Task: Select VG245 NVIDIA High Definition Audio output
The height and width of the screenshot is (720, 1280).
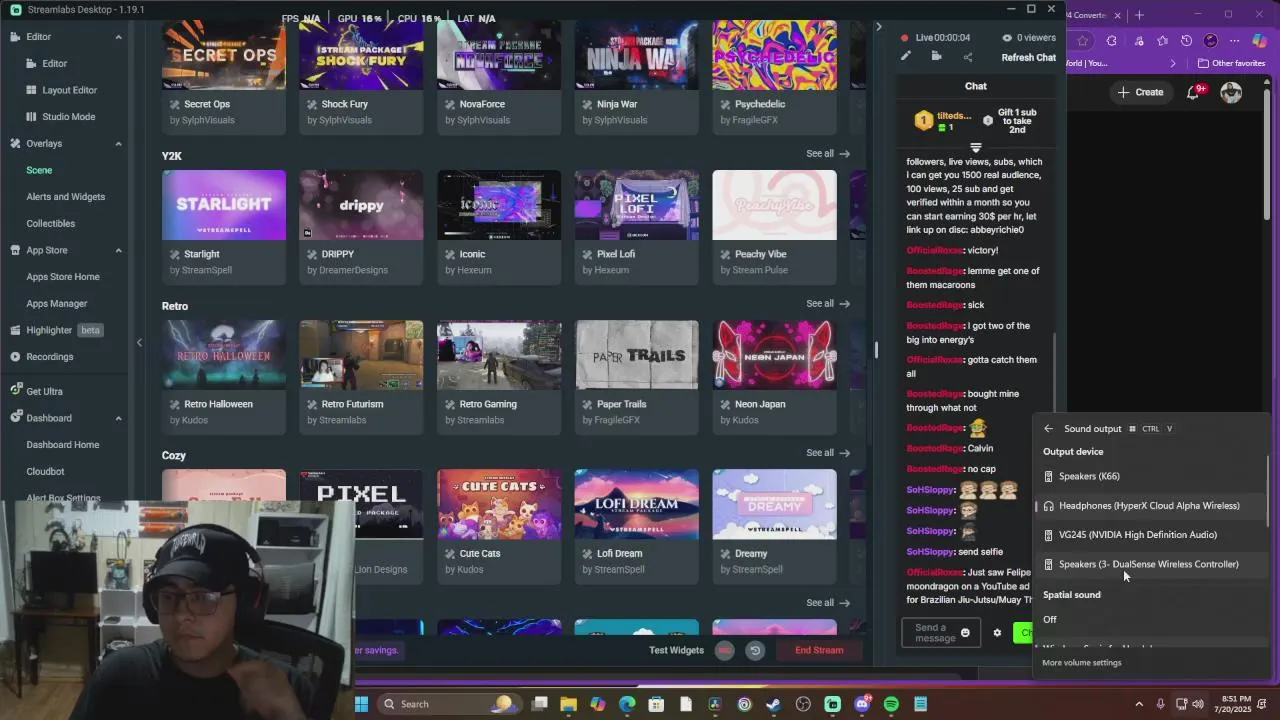Action: point(1151,535)
